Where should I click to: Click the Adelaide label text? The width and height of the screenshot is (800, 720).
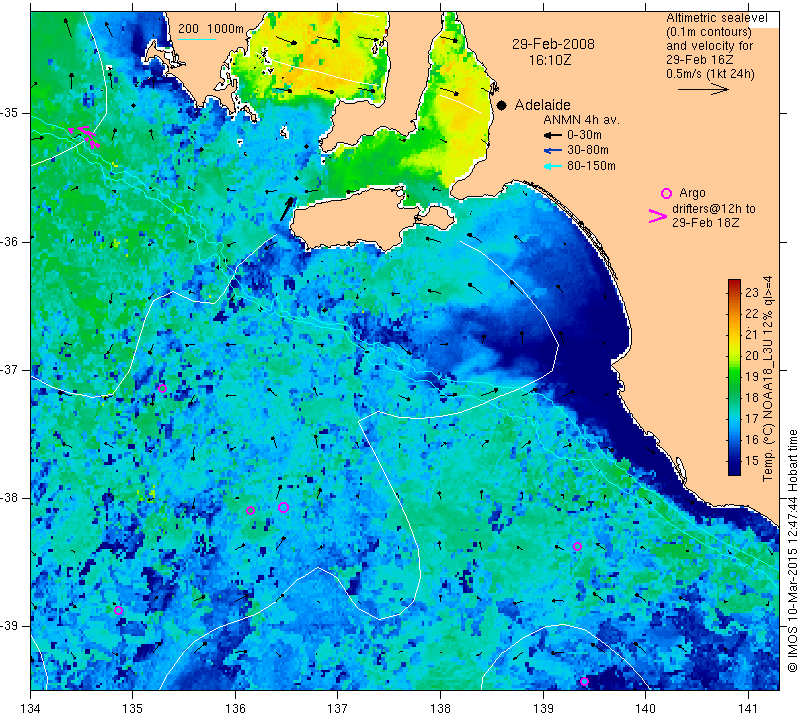(x=542, y=105)
